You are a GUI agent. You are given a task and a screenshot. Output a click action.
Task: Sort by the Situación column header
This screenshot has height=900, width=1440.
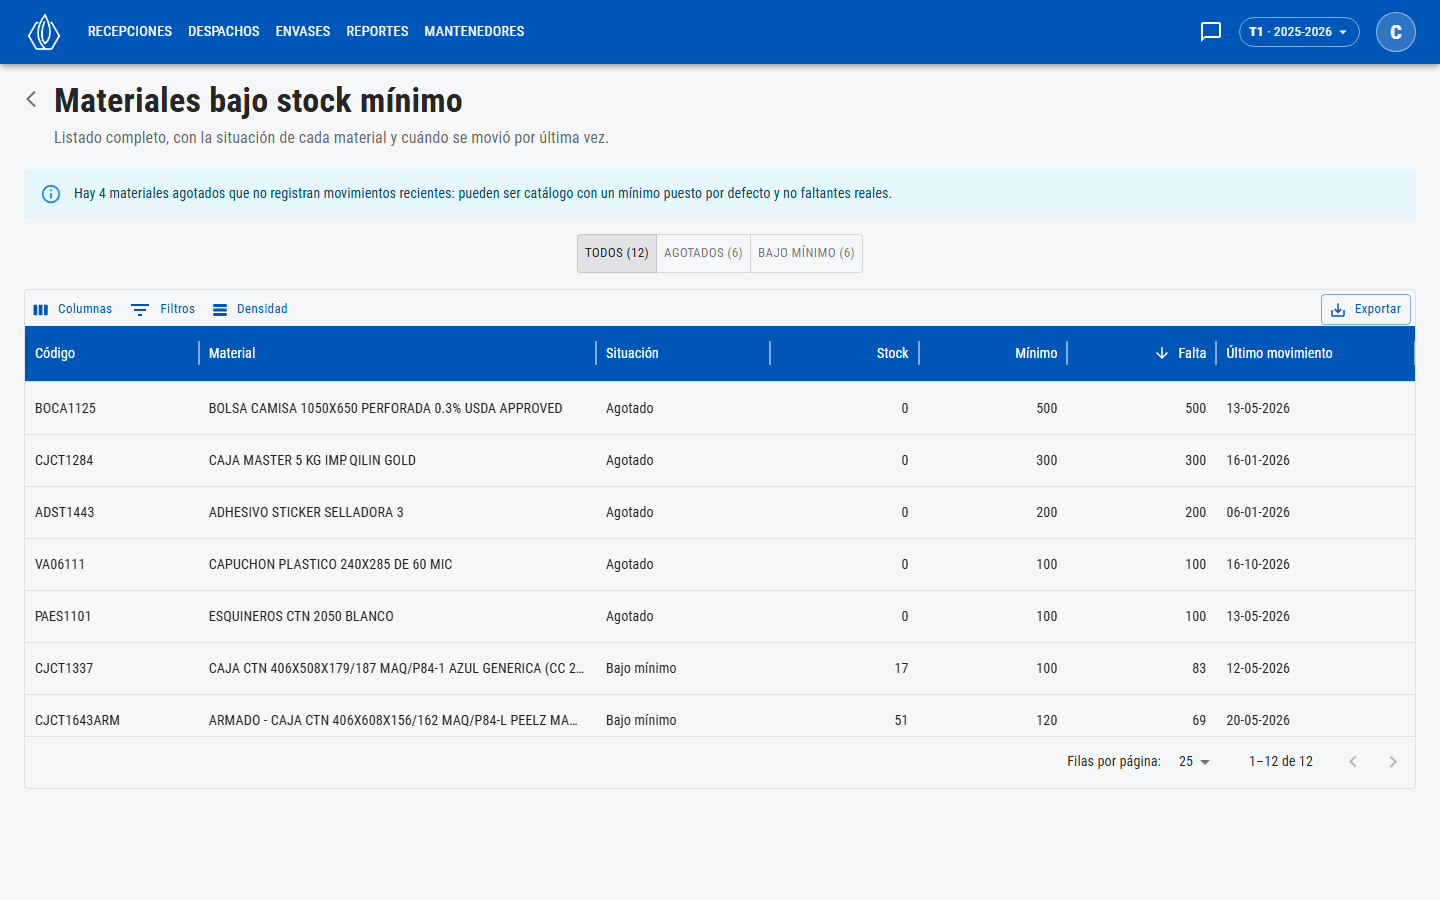pos(632,353)
